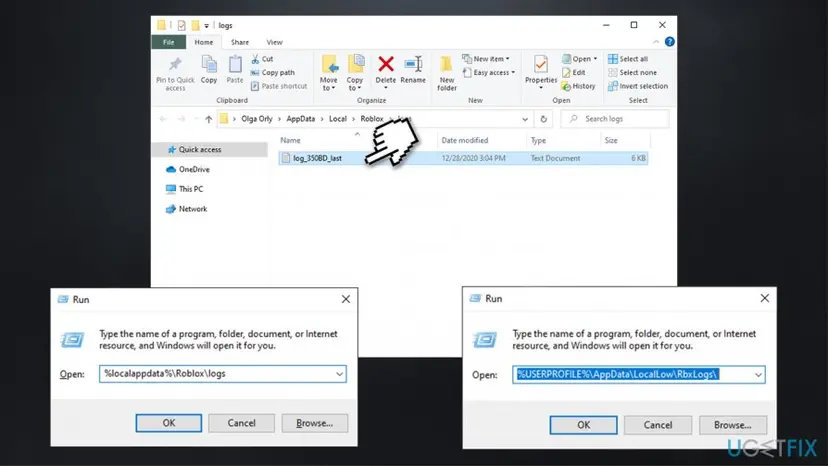Click Open field in left Run dialog

click(x=222, y=373)
